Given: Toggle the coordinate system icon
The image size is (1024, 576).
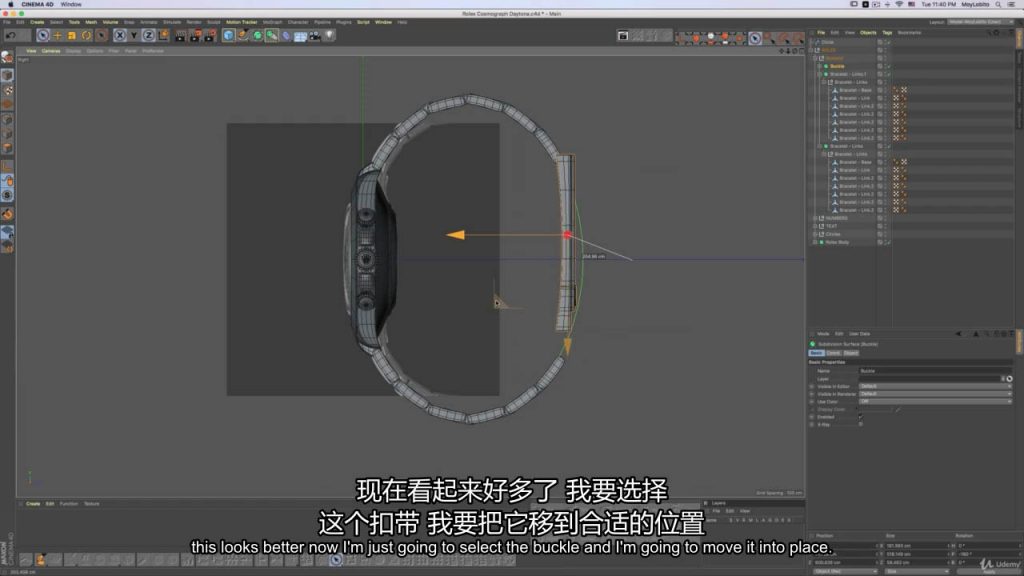Looking at the screenshot, I should click(163, 36).
